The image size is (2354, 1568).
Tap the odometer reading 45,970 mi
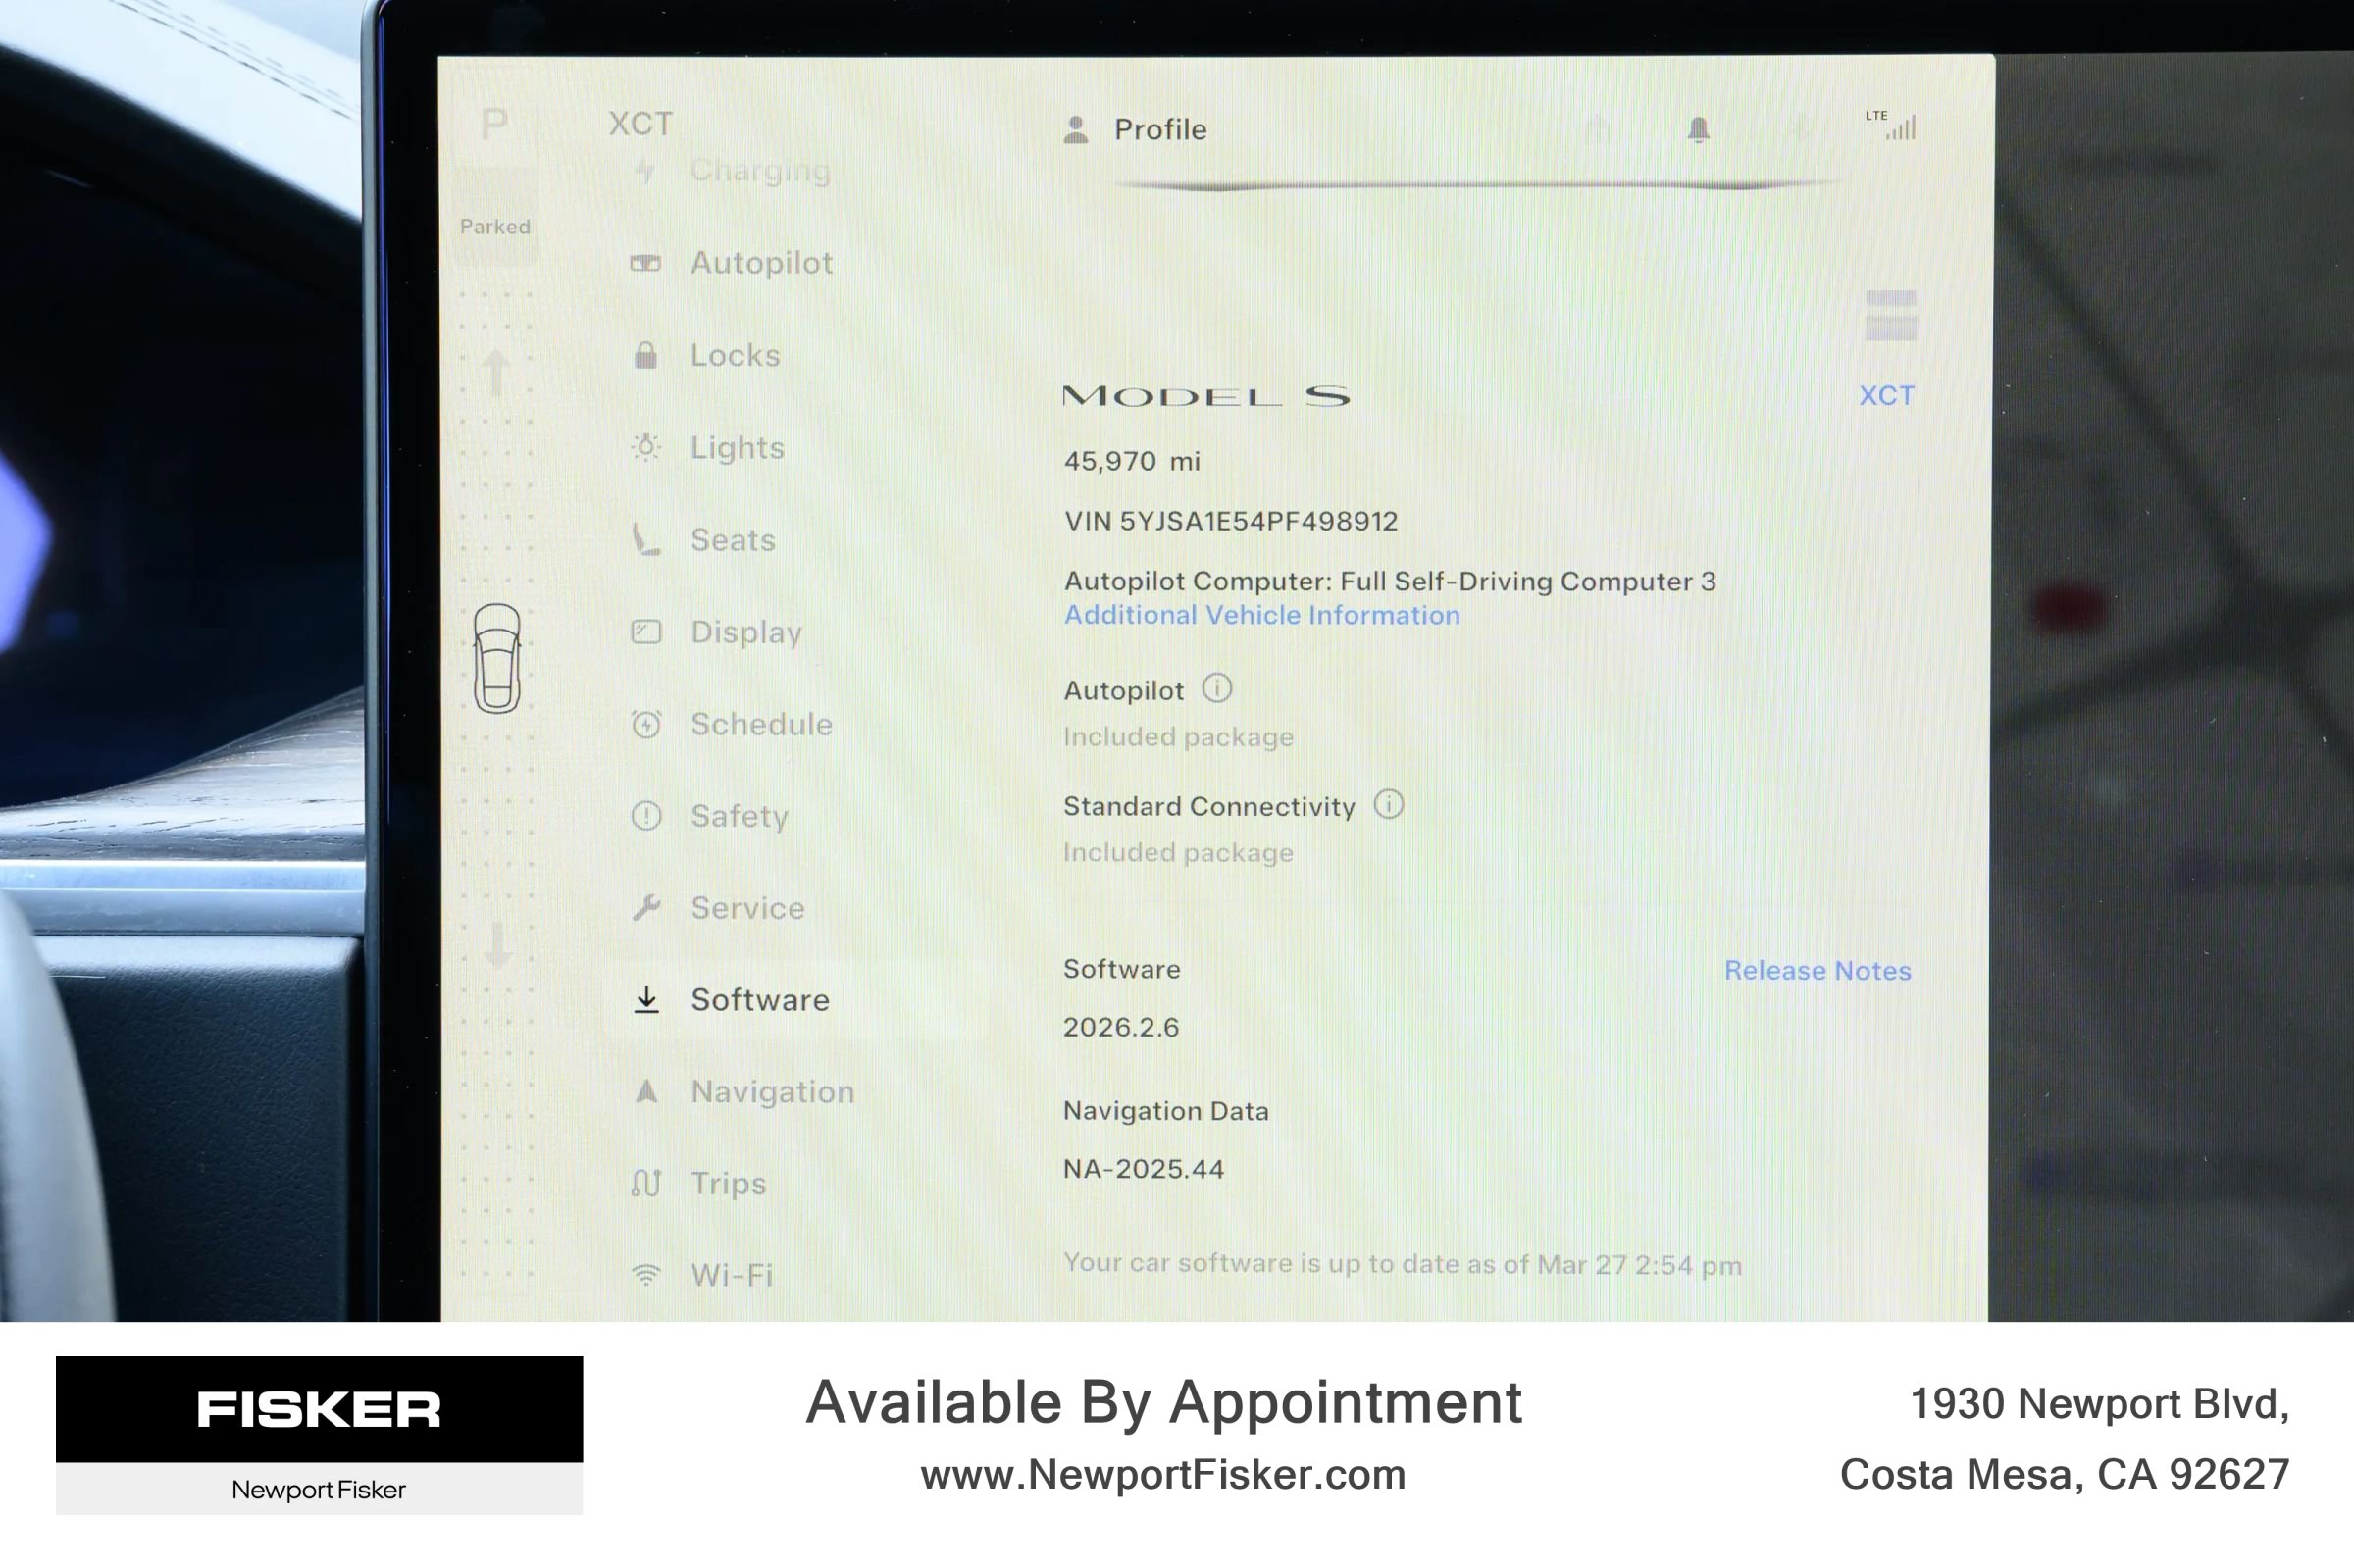[x=1132, y=461]
